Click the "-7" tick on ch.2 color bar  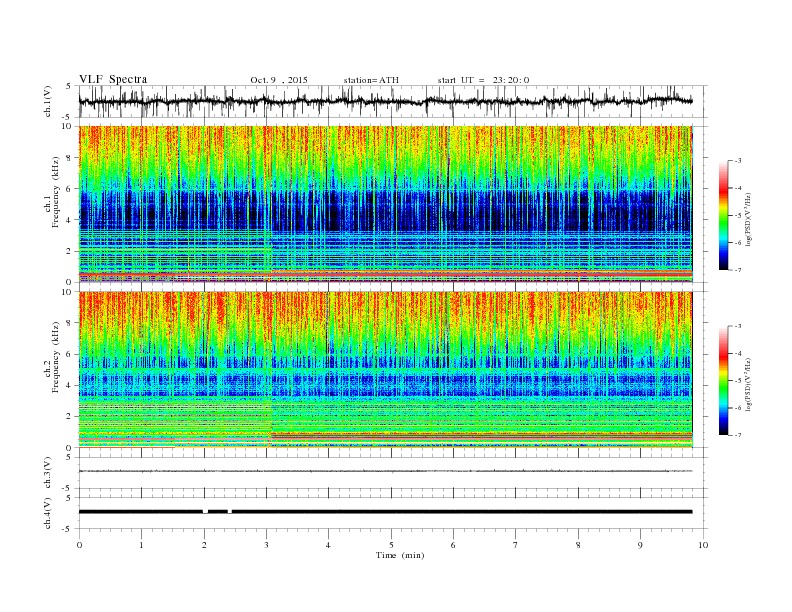click(738, 435)
